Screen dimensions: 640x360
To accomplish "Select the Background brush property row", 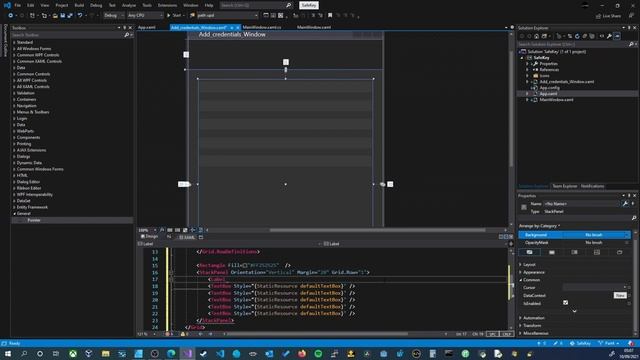I will pos(574,235).
